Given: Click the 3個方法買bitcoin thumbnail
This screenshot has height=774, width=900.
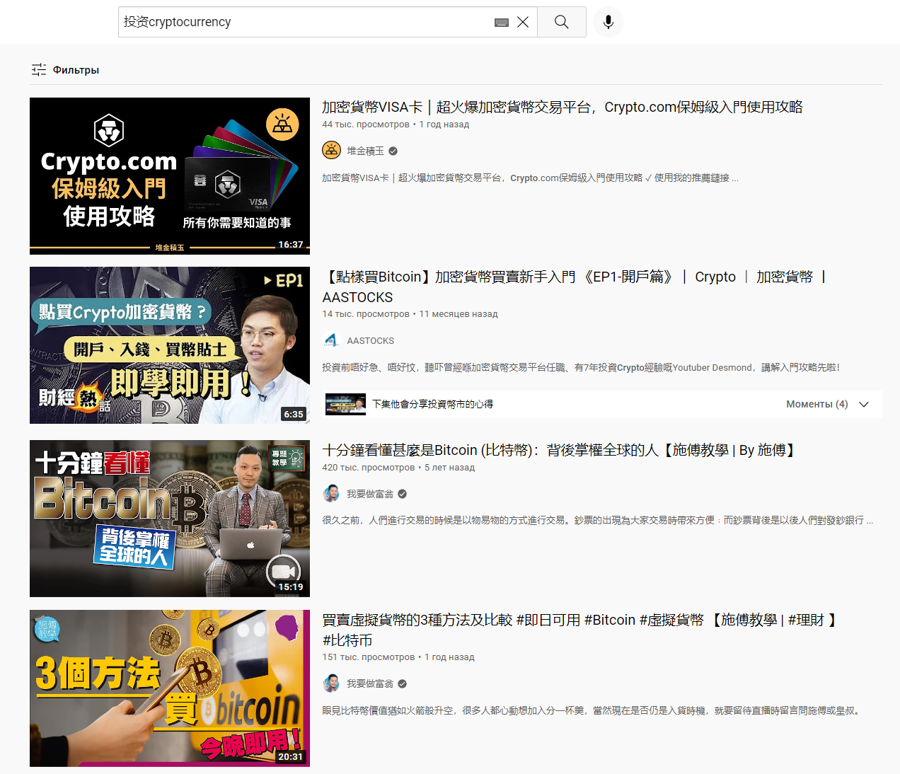Looking at the screenshot, I should 170,688.
